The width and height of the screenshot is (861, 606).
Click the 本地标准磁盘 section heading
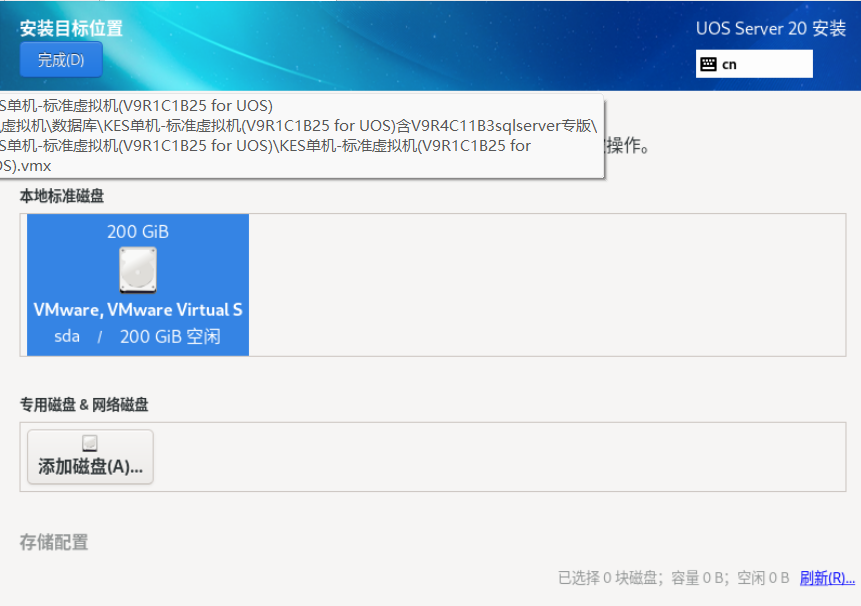(x=62, y=196)
